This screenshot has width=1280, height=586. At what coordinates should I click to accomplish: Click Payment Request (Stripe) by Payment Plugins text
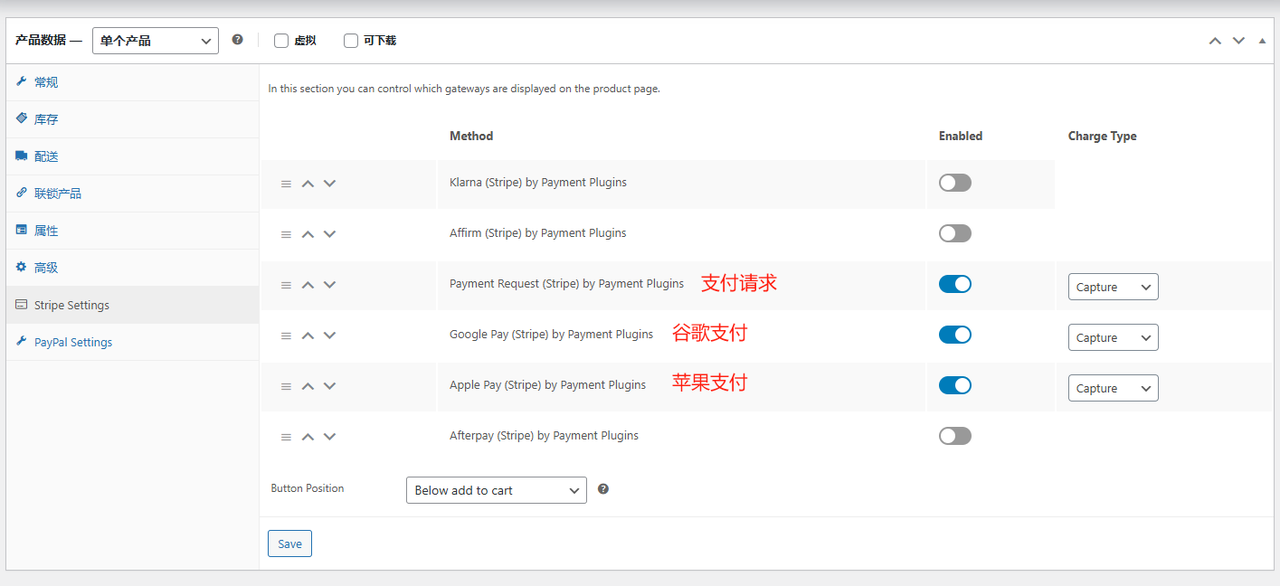pos(567,284)
